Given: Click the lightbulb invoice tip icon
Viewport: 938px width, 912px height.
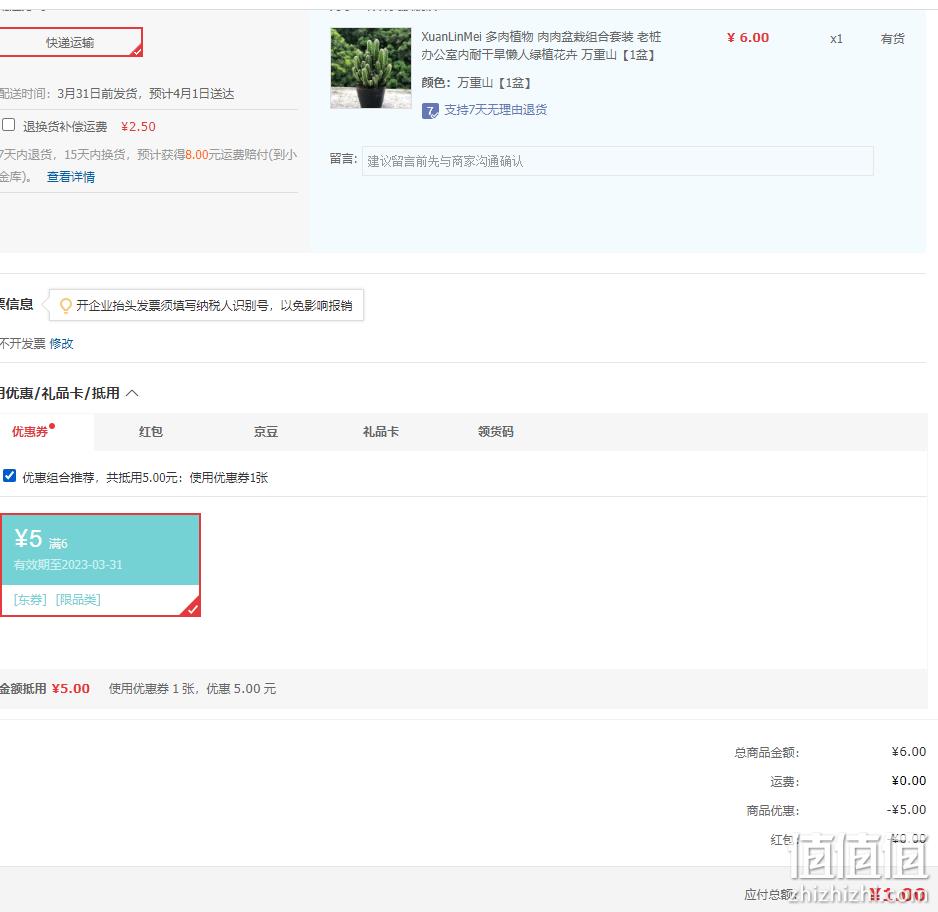Looking at the screenshot, I should click(x=66, y=306).
